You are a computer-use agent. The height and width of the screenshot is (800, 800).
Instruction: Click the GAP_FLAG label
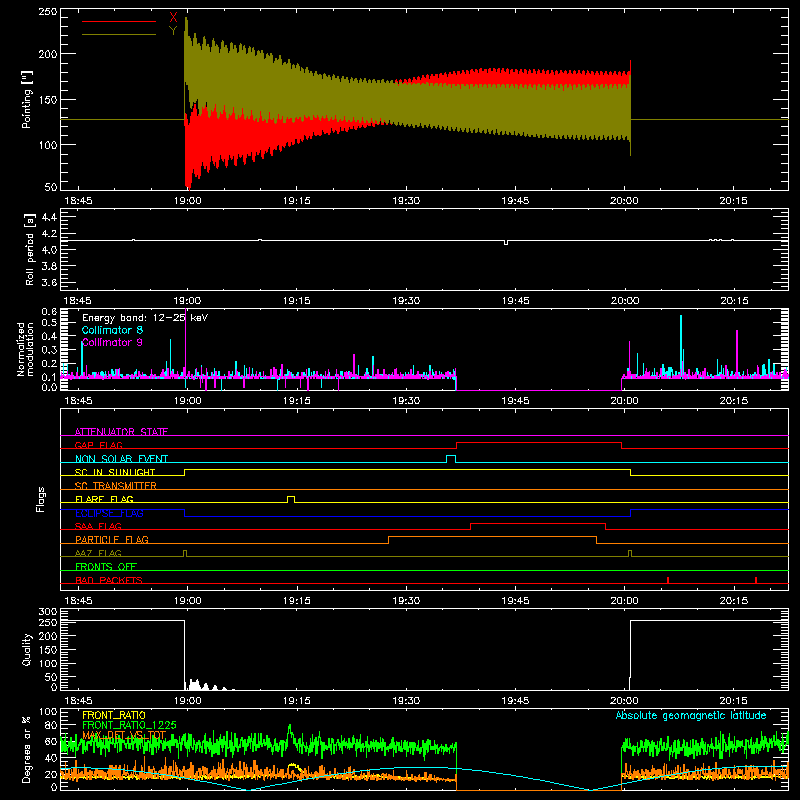tap(99, 445)
